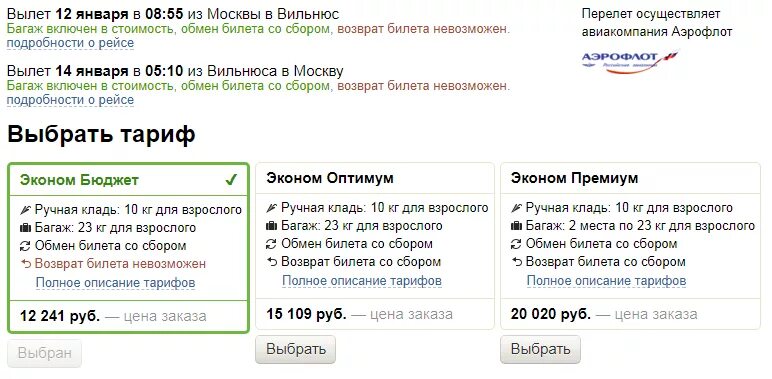The width and height of the screenshot is (772, 379).
Task: Expand Полное описание тарифов in Эконом Бюджет
Action: click(116, 283)
